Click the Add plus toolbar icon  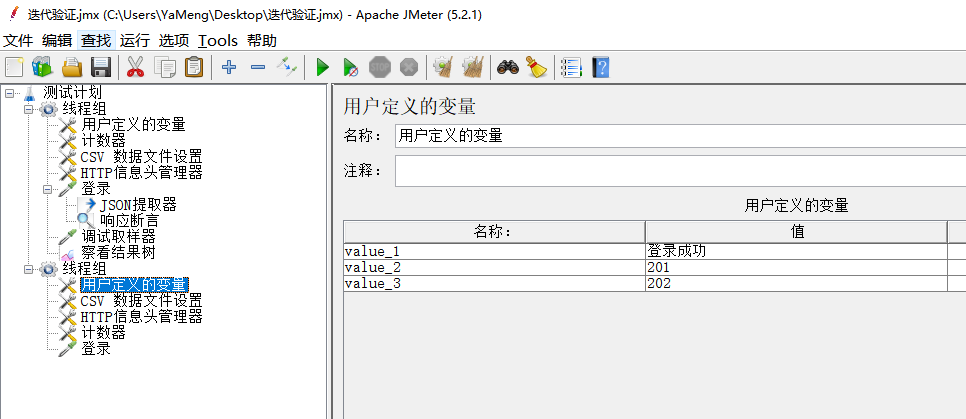pos(229,67)
